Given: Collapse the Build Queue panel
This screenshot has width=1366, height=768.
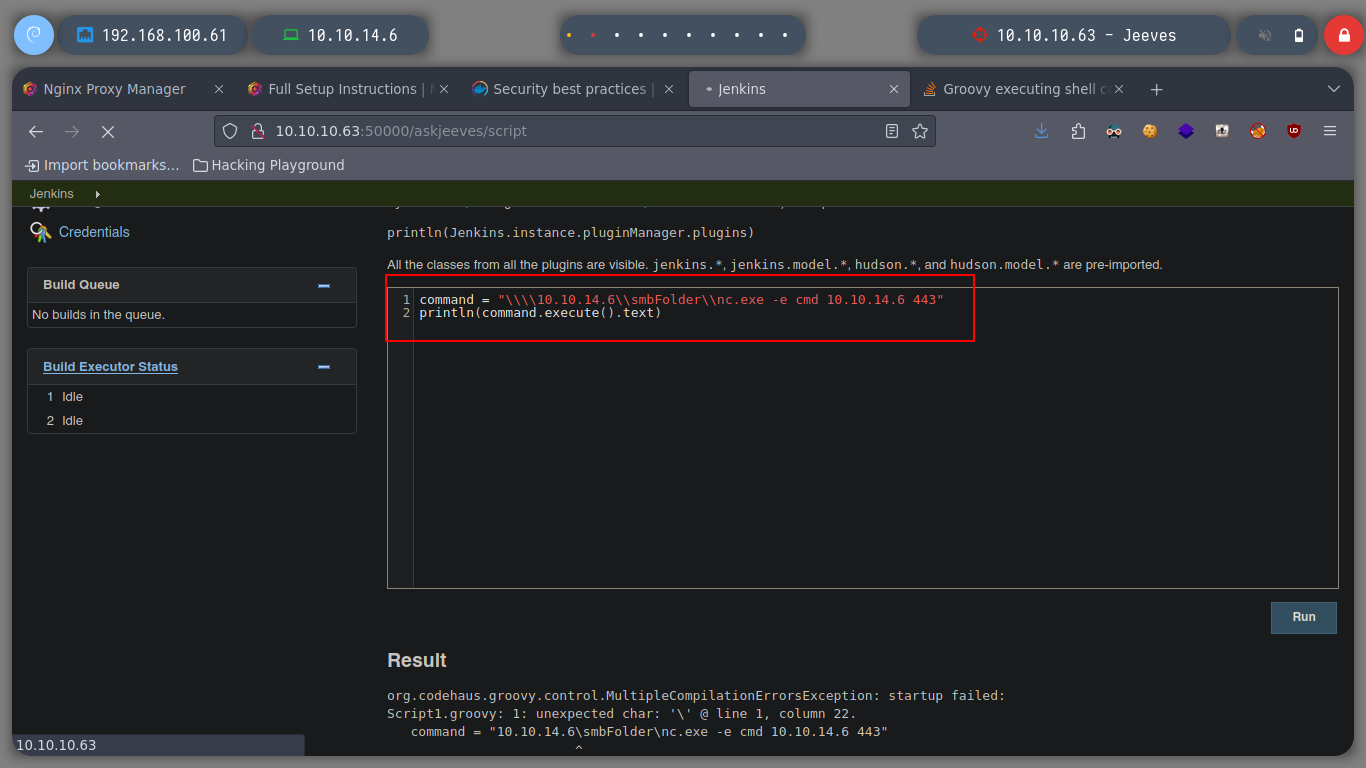Looking at the screenshot, I should pyautogui.click(x=324, y=285).
